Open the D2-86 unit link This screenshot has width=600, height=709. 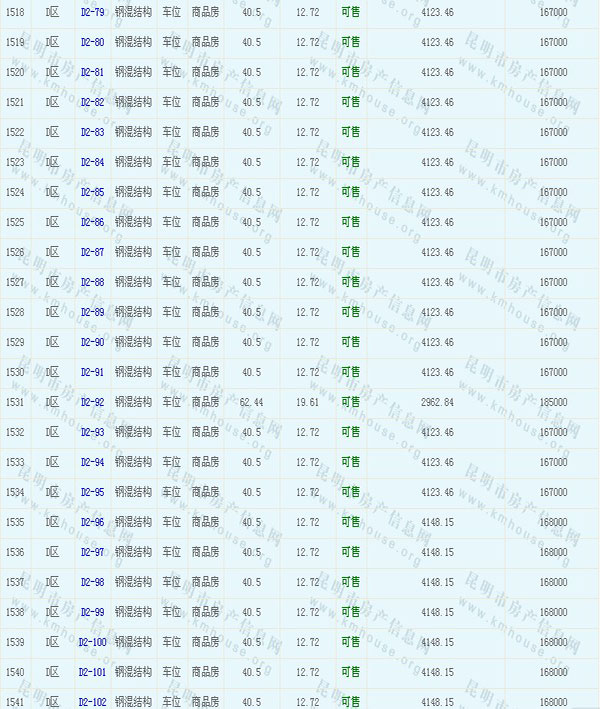[92, 222]
